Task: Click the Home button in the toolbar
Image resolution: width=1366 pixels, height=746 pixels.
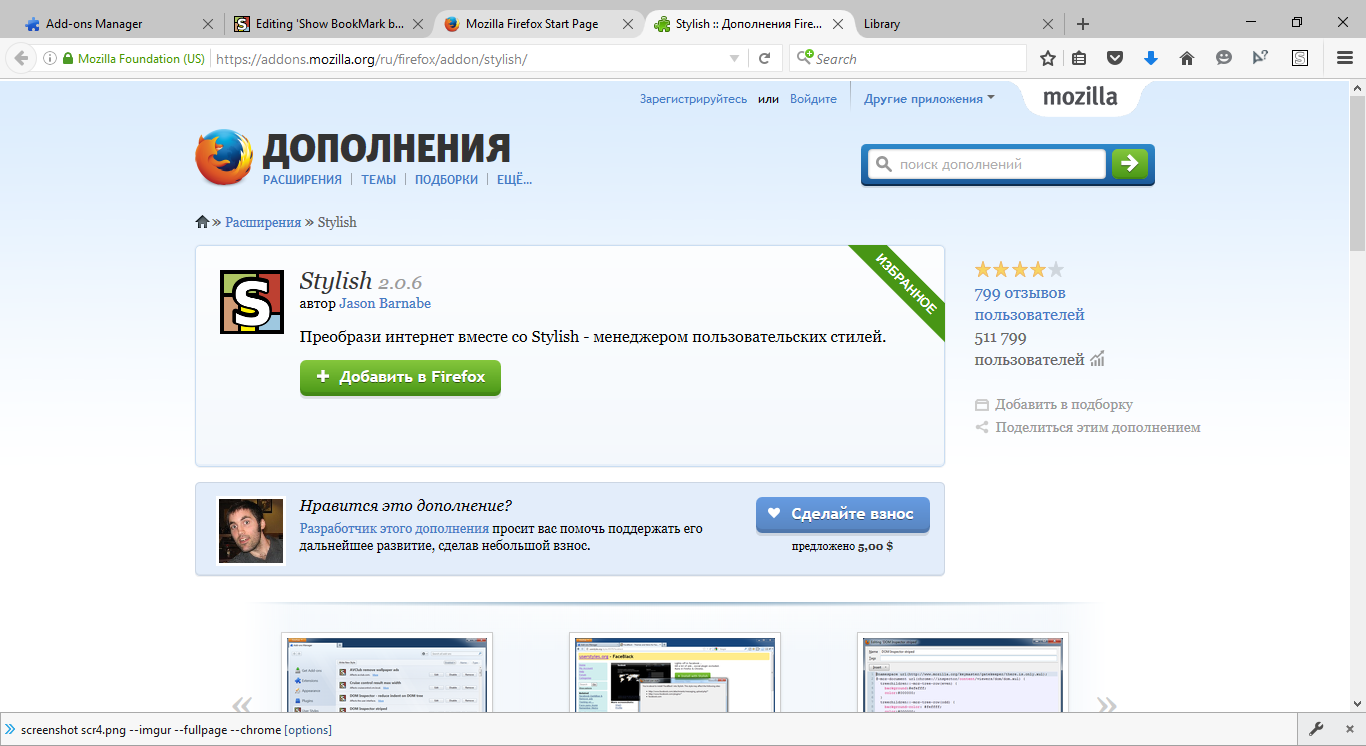Action: coord(1186,58)
